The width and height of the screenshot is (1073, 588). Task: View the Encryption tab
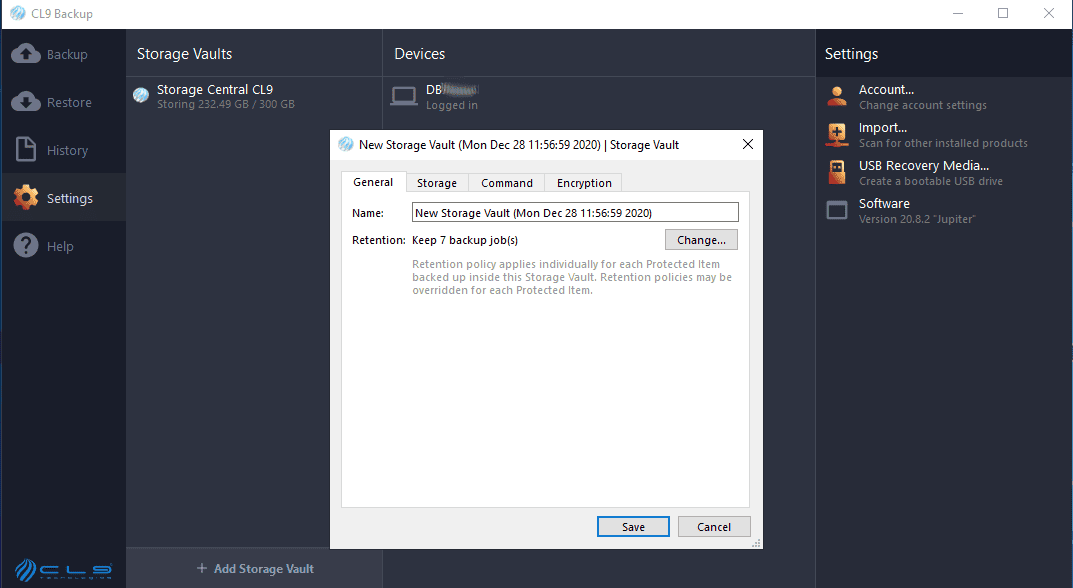tap(583, 183)
